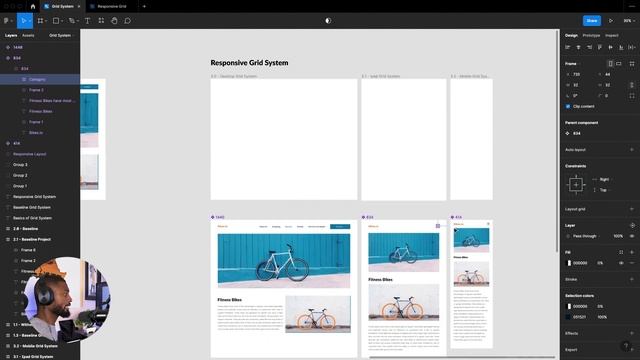Click the Fill color swatch 000000

(569, 263)
